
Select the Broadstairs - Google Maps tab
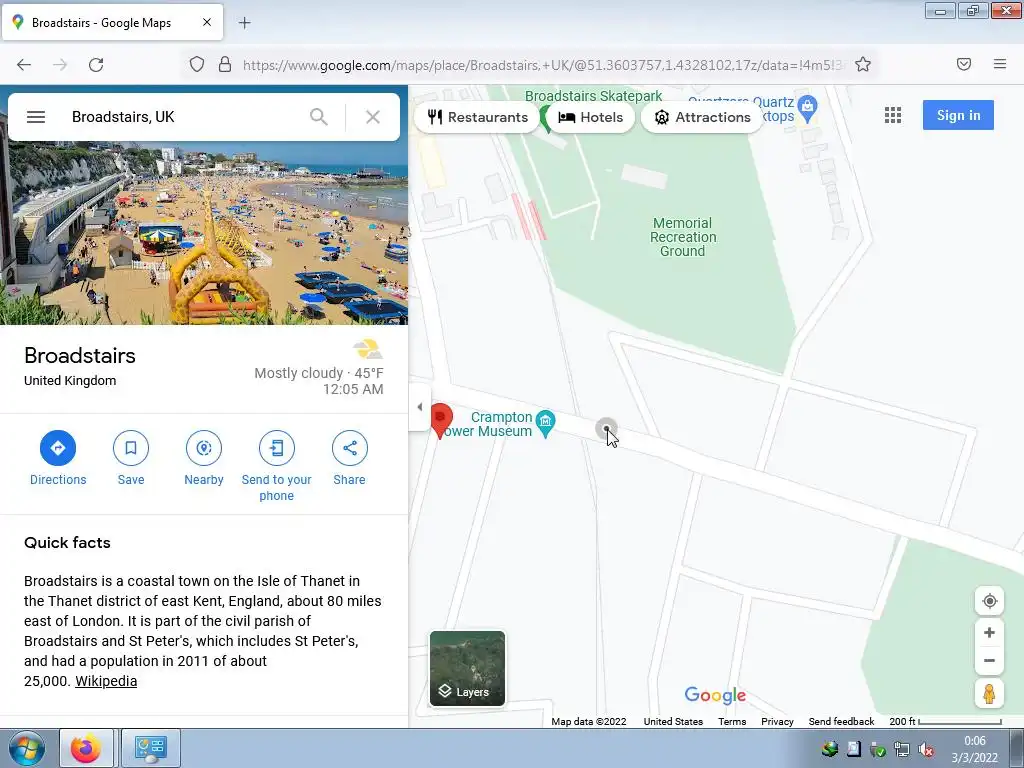[x=112, y=23]
